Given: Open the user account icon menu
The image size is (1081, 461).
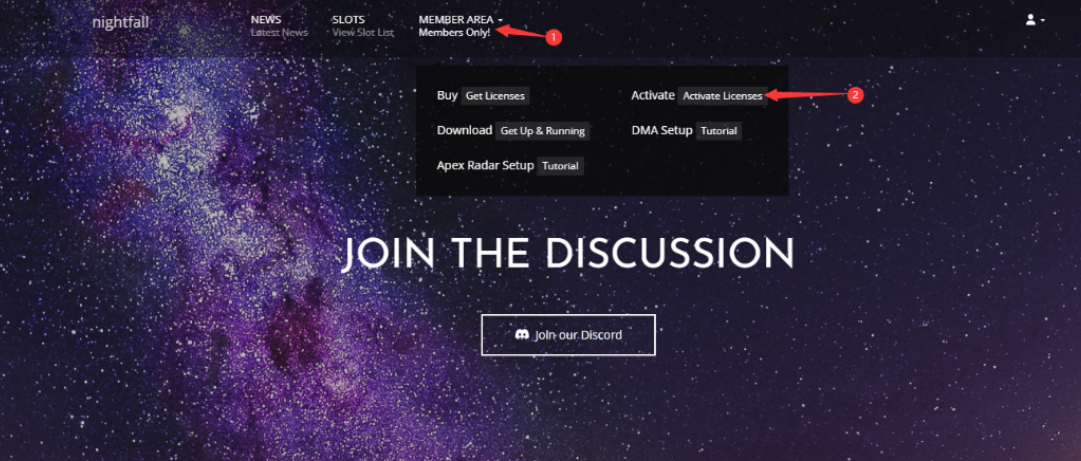Looking at the screenshot, I should tap(1031, 20).
